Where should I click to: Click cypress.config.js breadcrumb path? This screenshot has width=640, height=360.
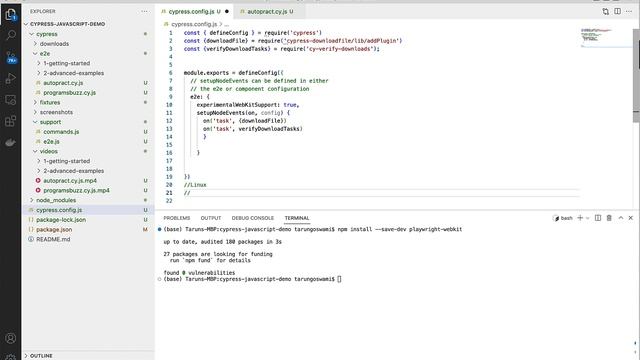point(194,24)
